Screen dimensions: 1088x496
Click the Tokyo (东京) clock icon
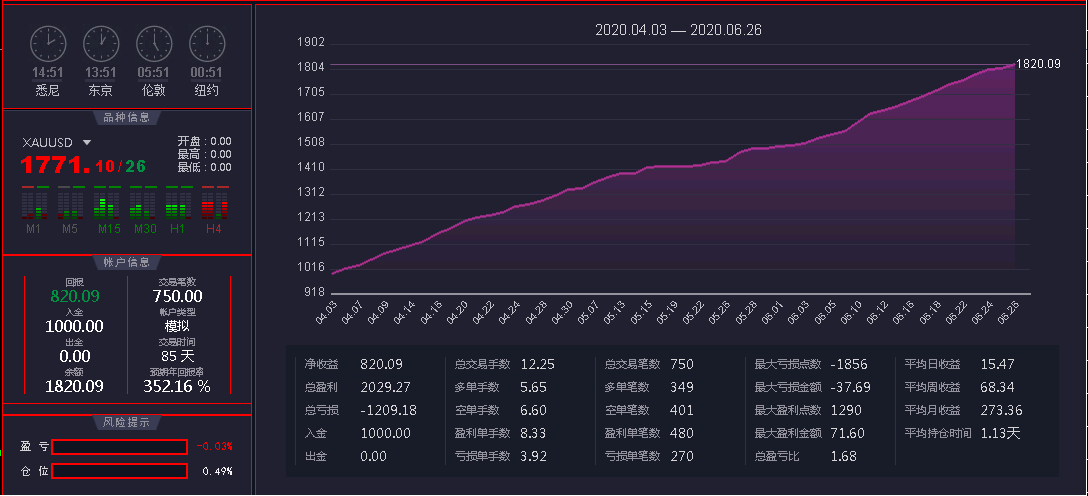point(101,44)
